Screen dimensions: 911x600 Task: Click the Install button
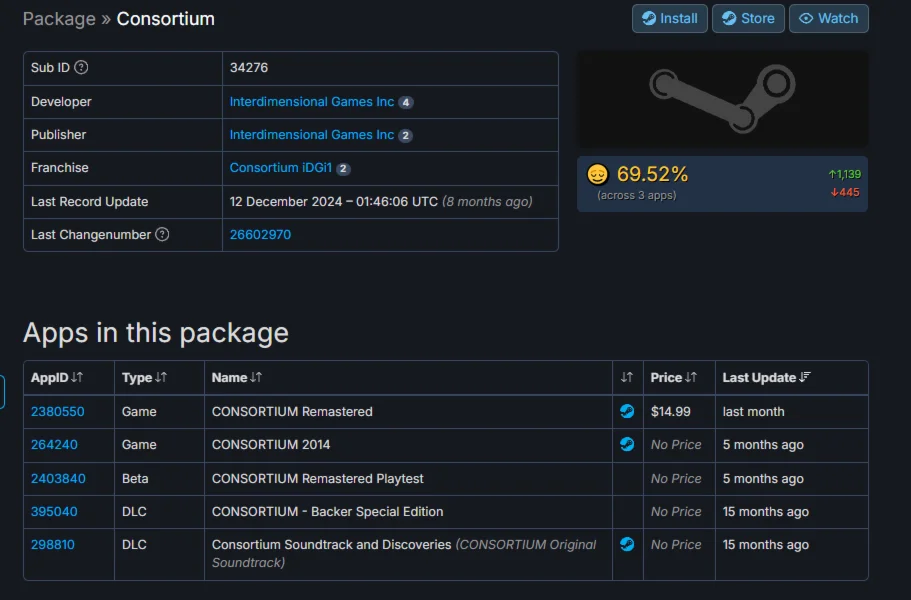tap(669, 18)
